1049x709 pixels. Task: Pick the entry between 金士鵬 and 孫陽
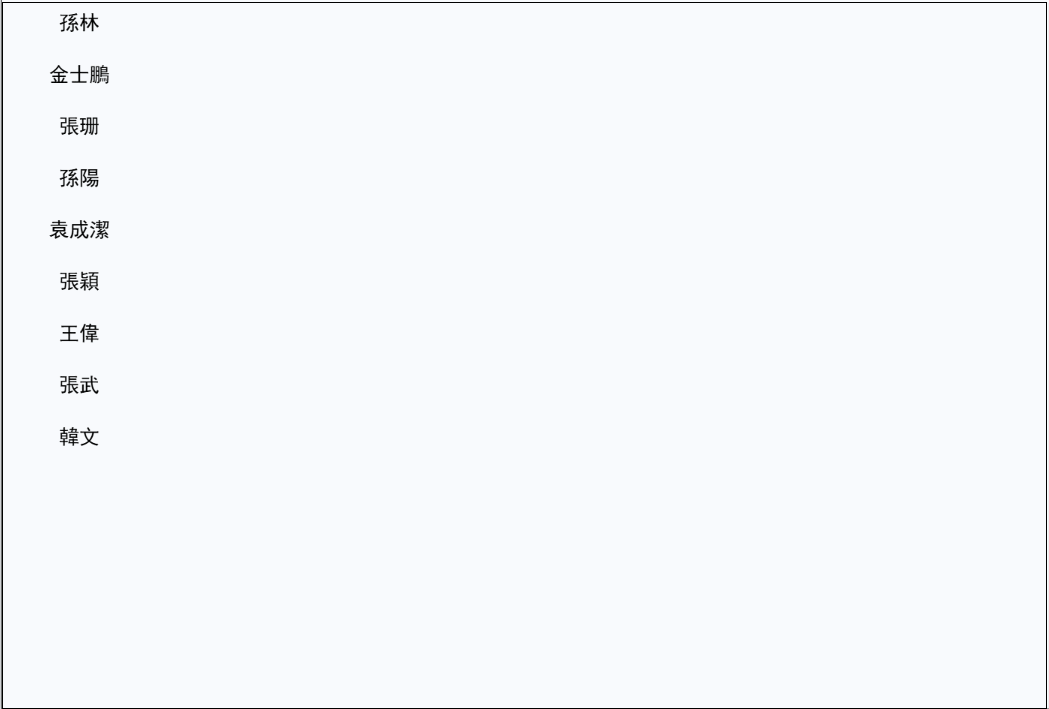click(79, 126)
